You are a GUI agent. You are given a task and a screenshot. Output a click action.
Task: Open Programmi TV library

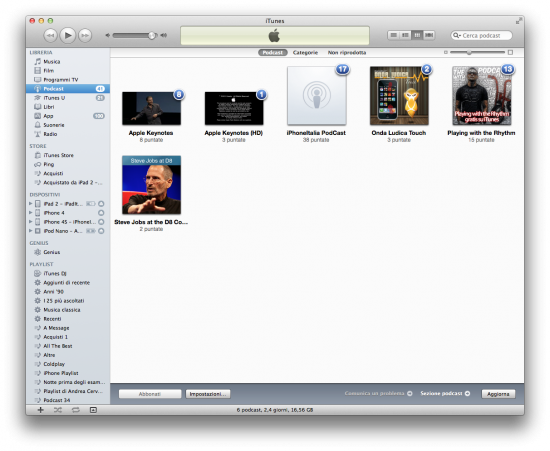(x=68, y=80)
